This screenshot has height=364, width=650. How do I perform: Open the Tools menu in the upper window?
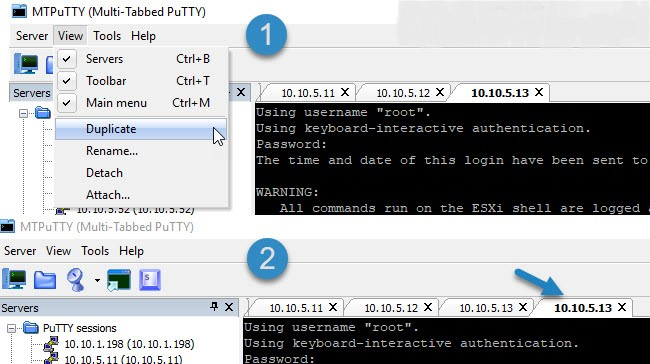(x=107, y=36)
